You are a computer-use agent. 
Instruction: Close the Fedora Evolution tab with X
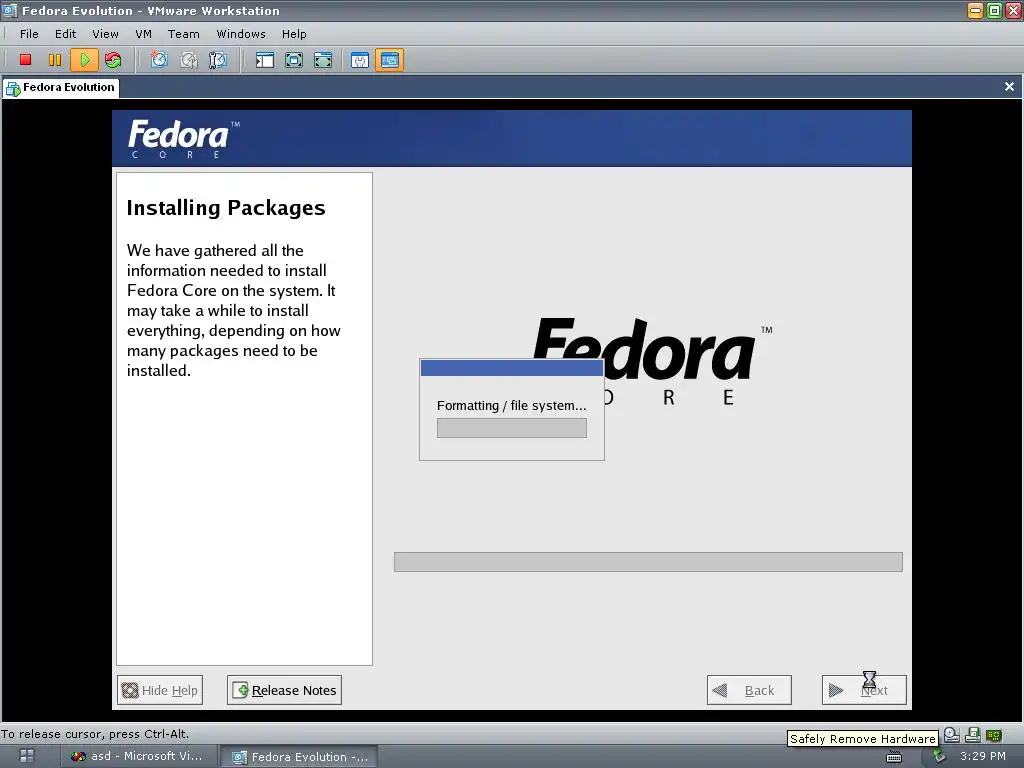click(x=1009, y=86)
